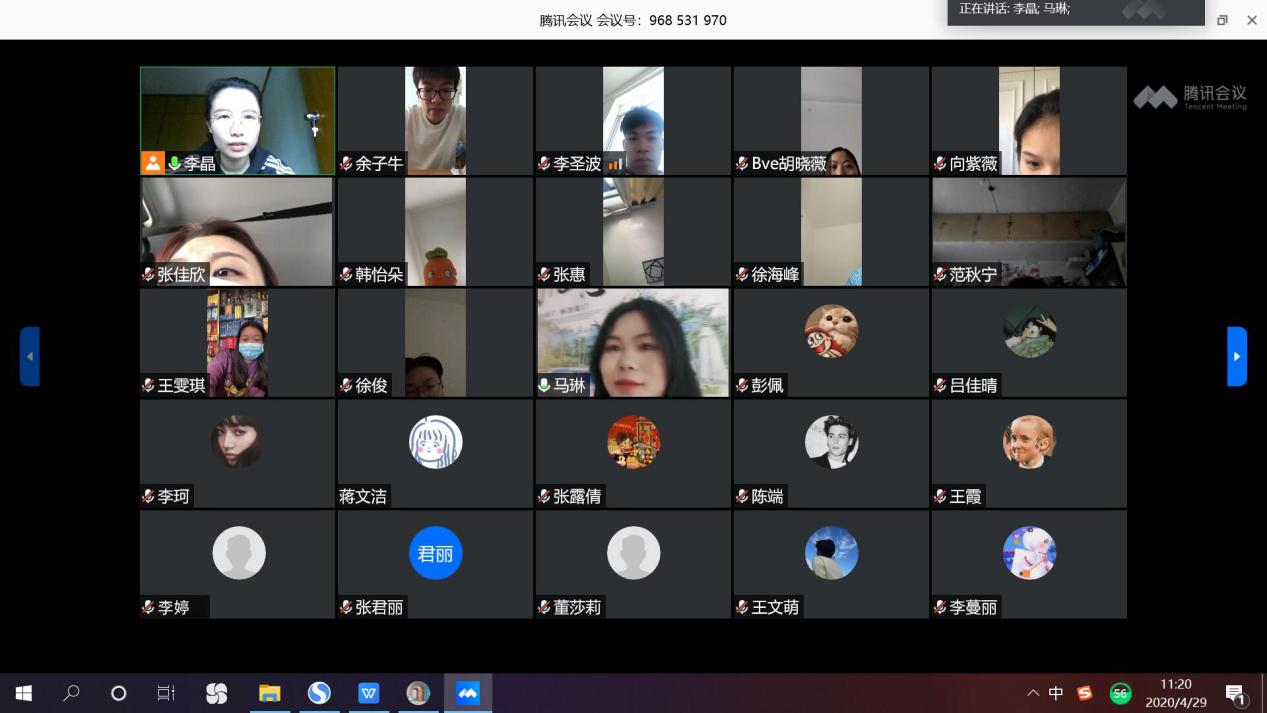This screenshot has height=713, width=1267.
Task: Go to next page of participants
Action: [1237, 356]
